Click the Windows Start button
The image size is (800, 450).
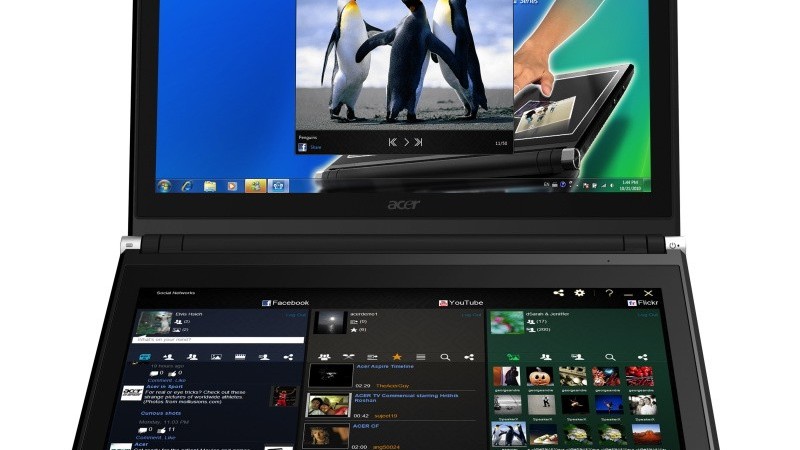click(x=163, y=186)
